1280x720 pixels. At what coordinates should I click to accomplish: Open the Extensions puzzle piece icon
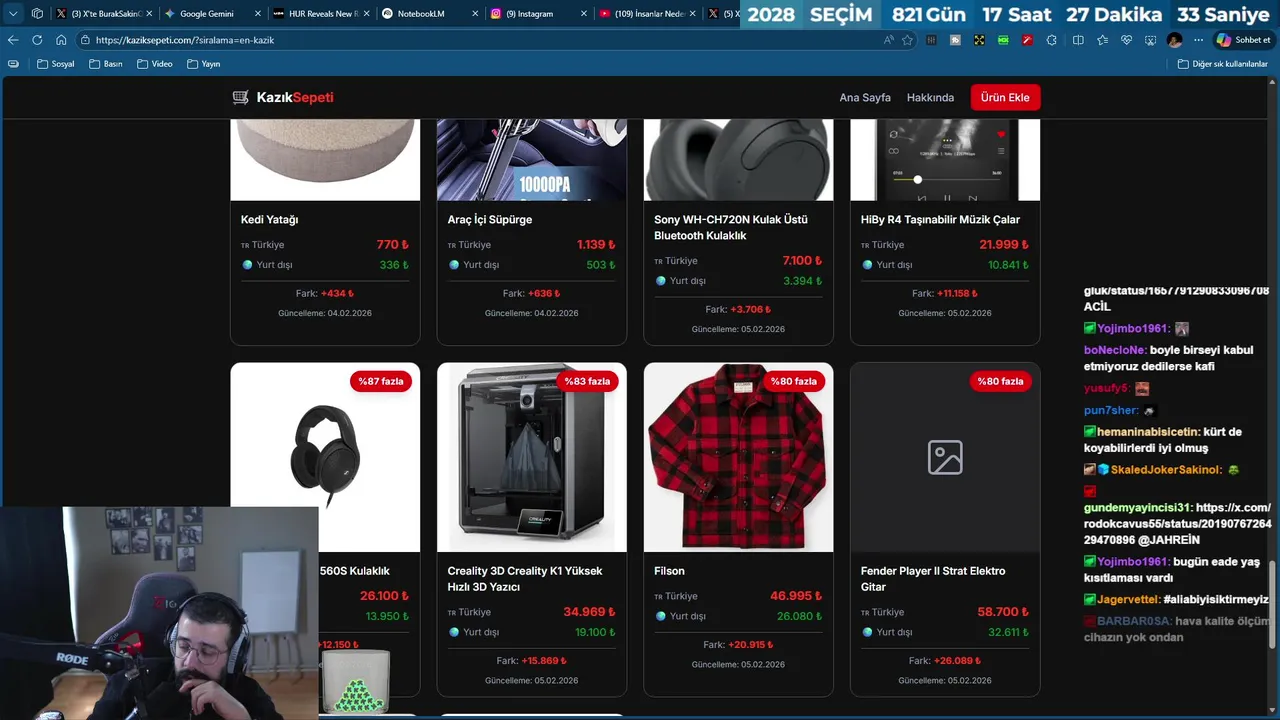pos(1051,40)
